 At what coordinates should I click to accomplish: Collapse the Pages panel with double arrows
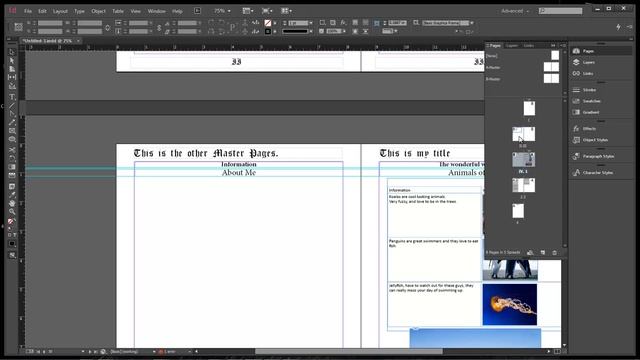(553, 45)
